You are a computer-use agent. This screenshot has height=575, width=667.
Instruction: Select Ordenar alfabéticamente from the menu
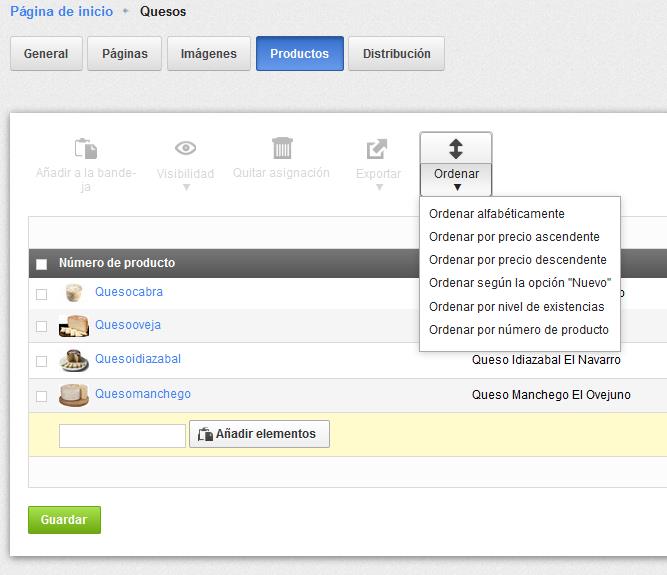coord(496,213)
